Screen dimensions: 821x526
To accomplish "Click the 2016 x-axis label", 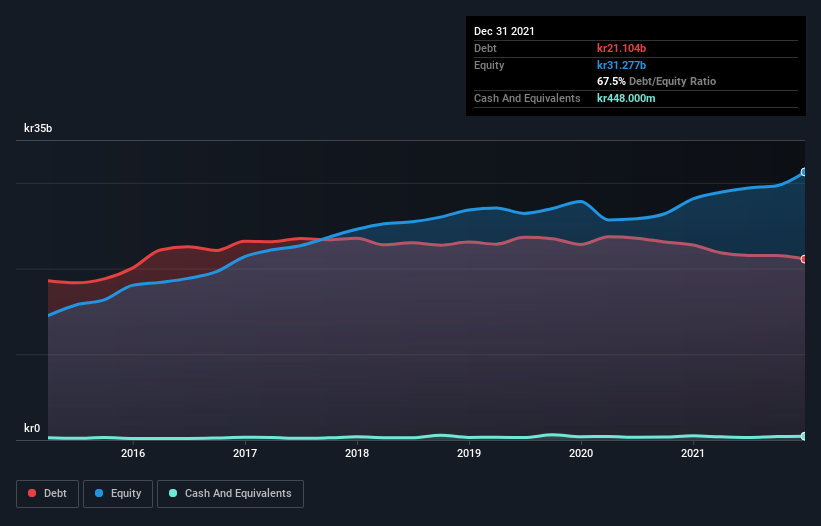I will pyautogui.click(x=133, y=453).
